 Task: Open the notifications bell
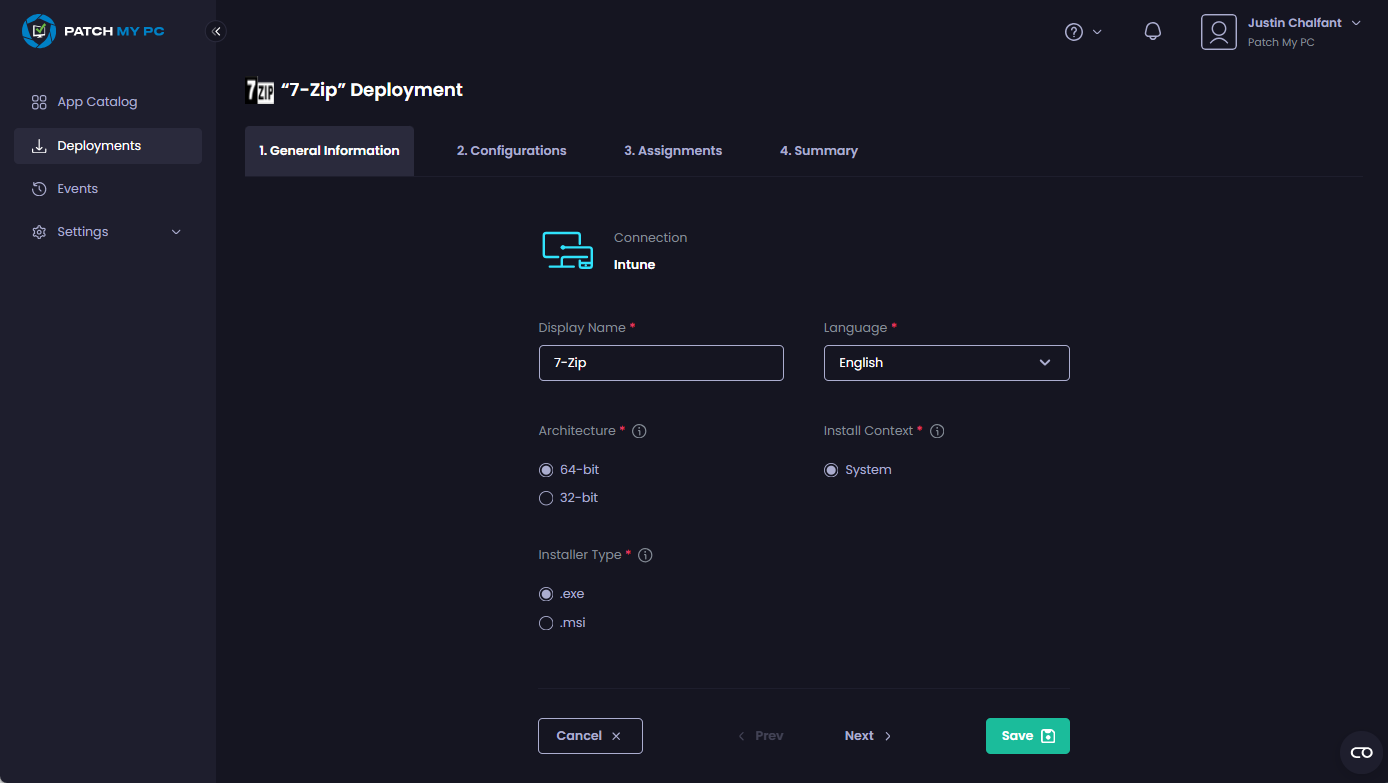coord(1152,32)
